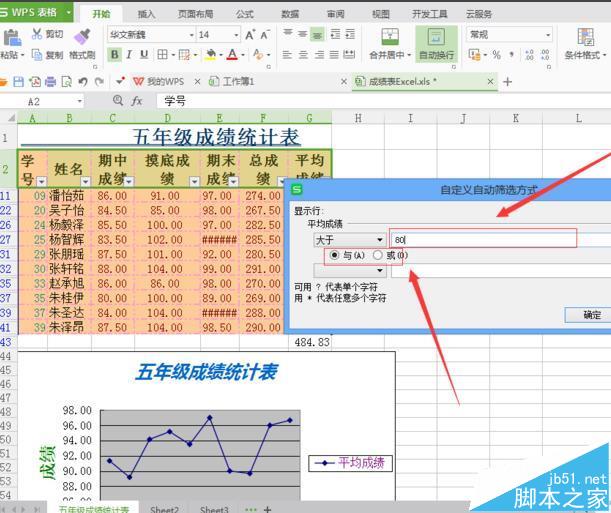Close the 成绩表Excel.xls tab
611x513 pixels.
[x=490, y=81]
